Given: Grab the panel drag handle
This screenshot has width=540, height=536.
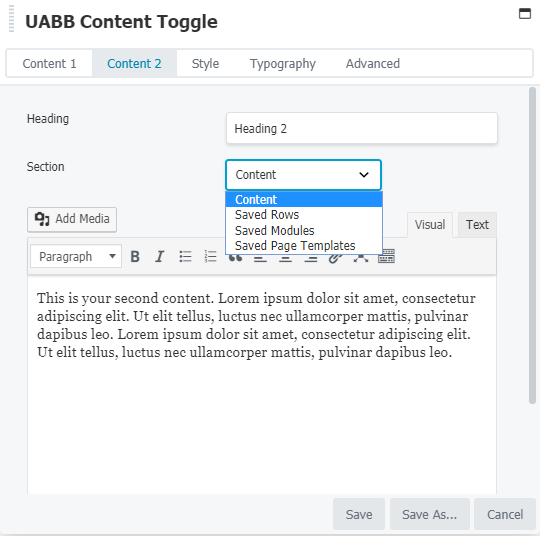Looking at the screenshot, I should (11, 19).
